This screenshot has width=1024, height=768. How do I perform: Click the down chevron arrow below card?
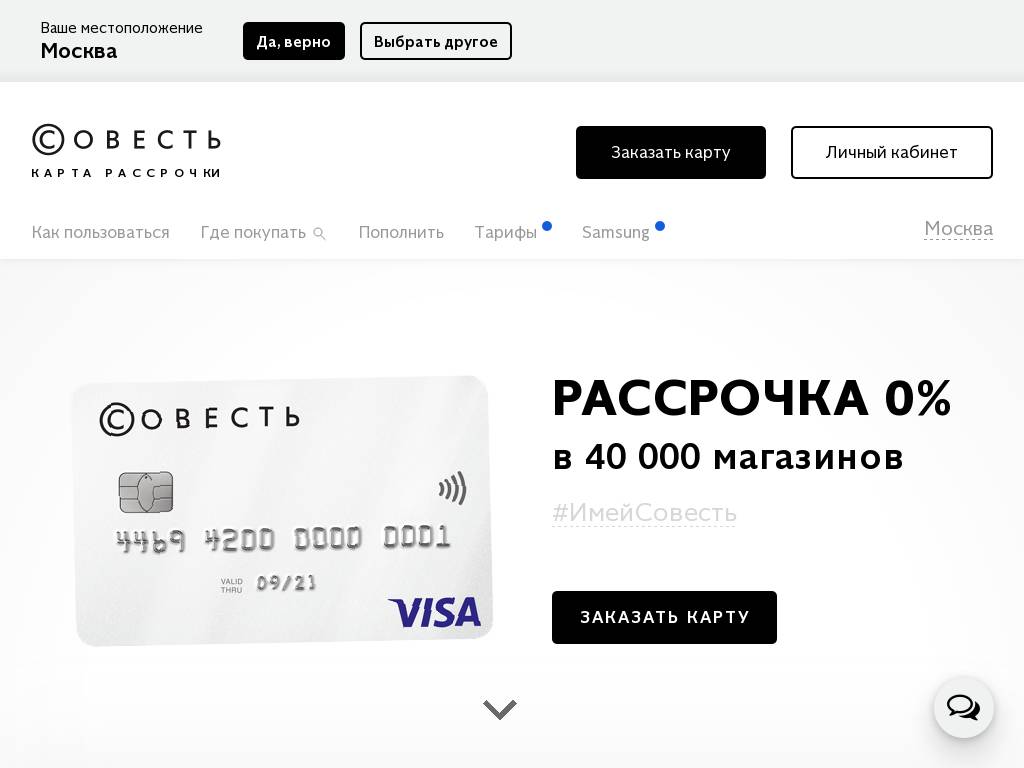coord(500,709)
